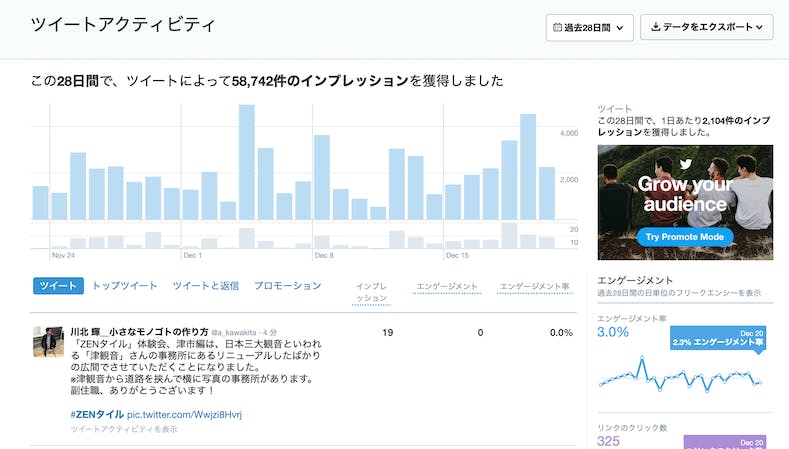Click the Twitter bird logo in the promo banner
This screenshot has width=789, height=449.
(x=685, y=164)
